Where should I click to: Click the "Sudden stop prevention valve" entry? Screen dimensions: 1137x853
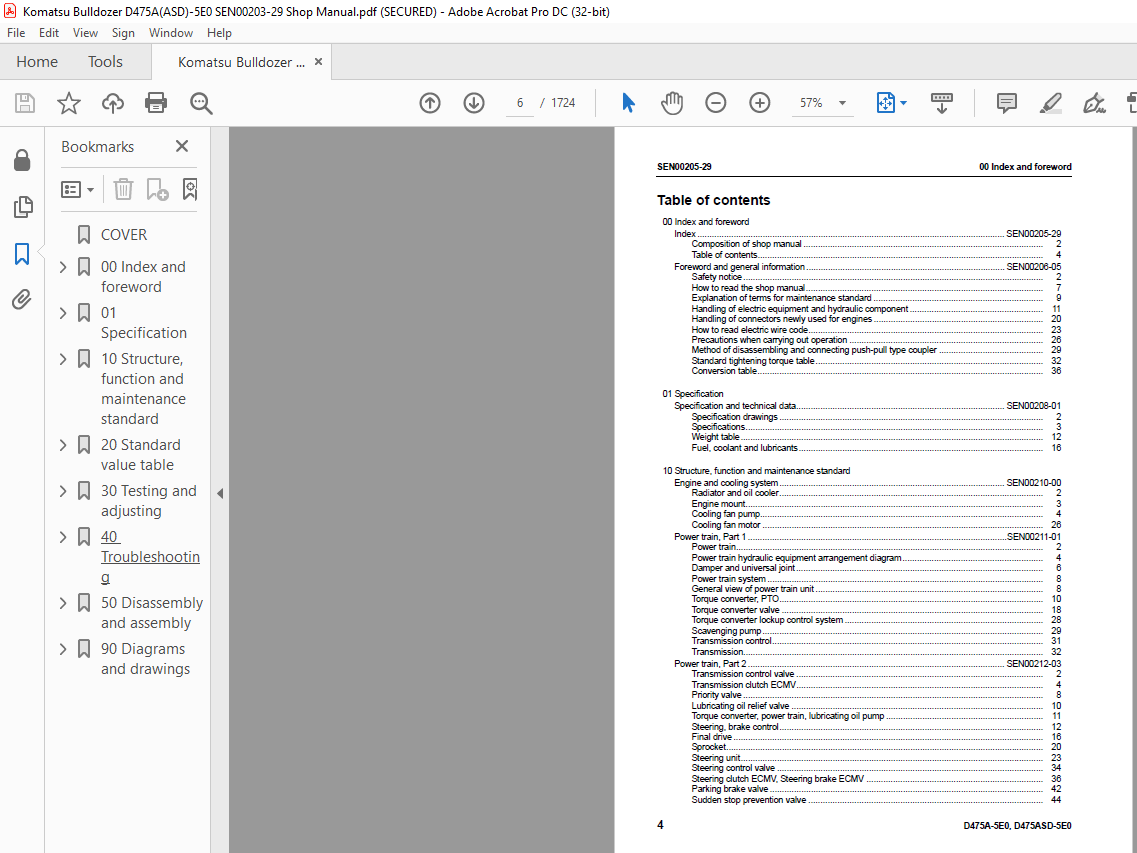pyautogui.click(x=748, y=800)
